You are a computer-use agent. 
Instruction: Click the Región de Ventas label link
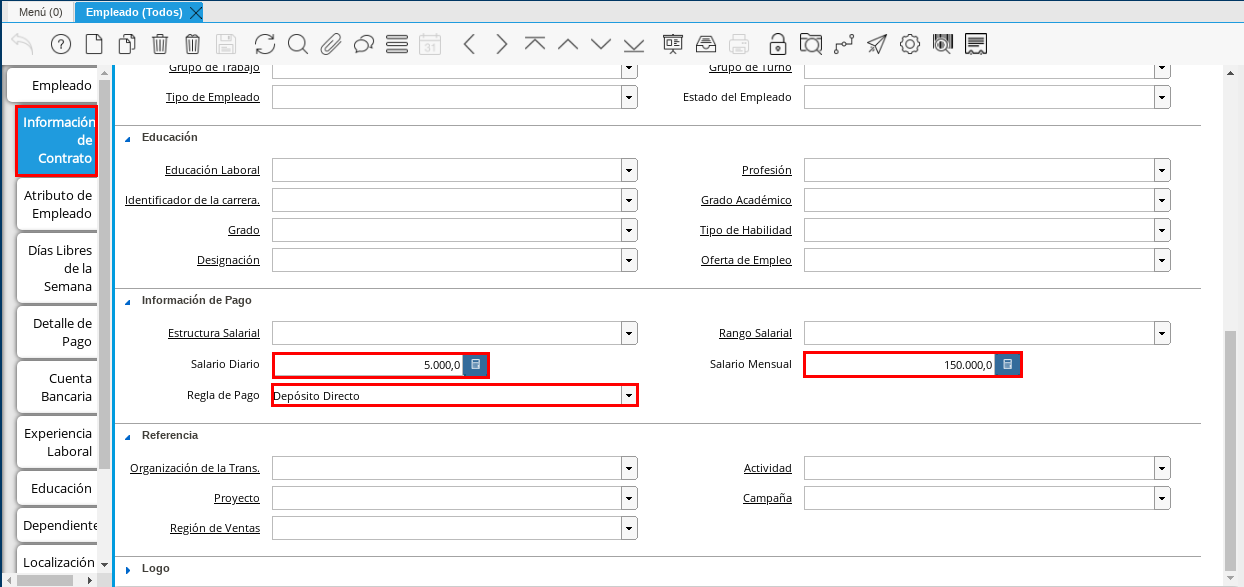[x=215, y=528]
